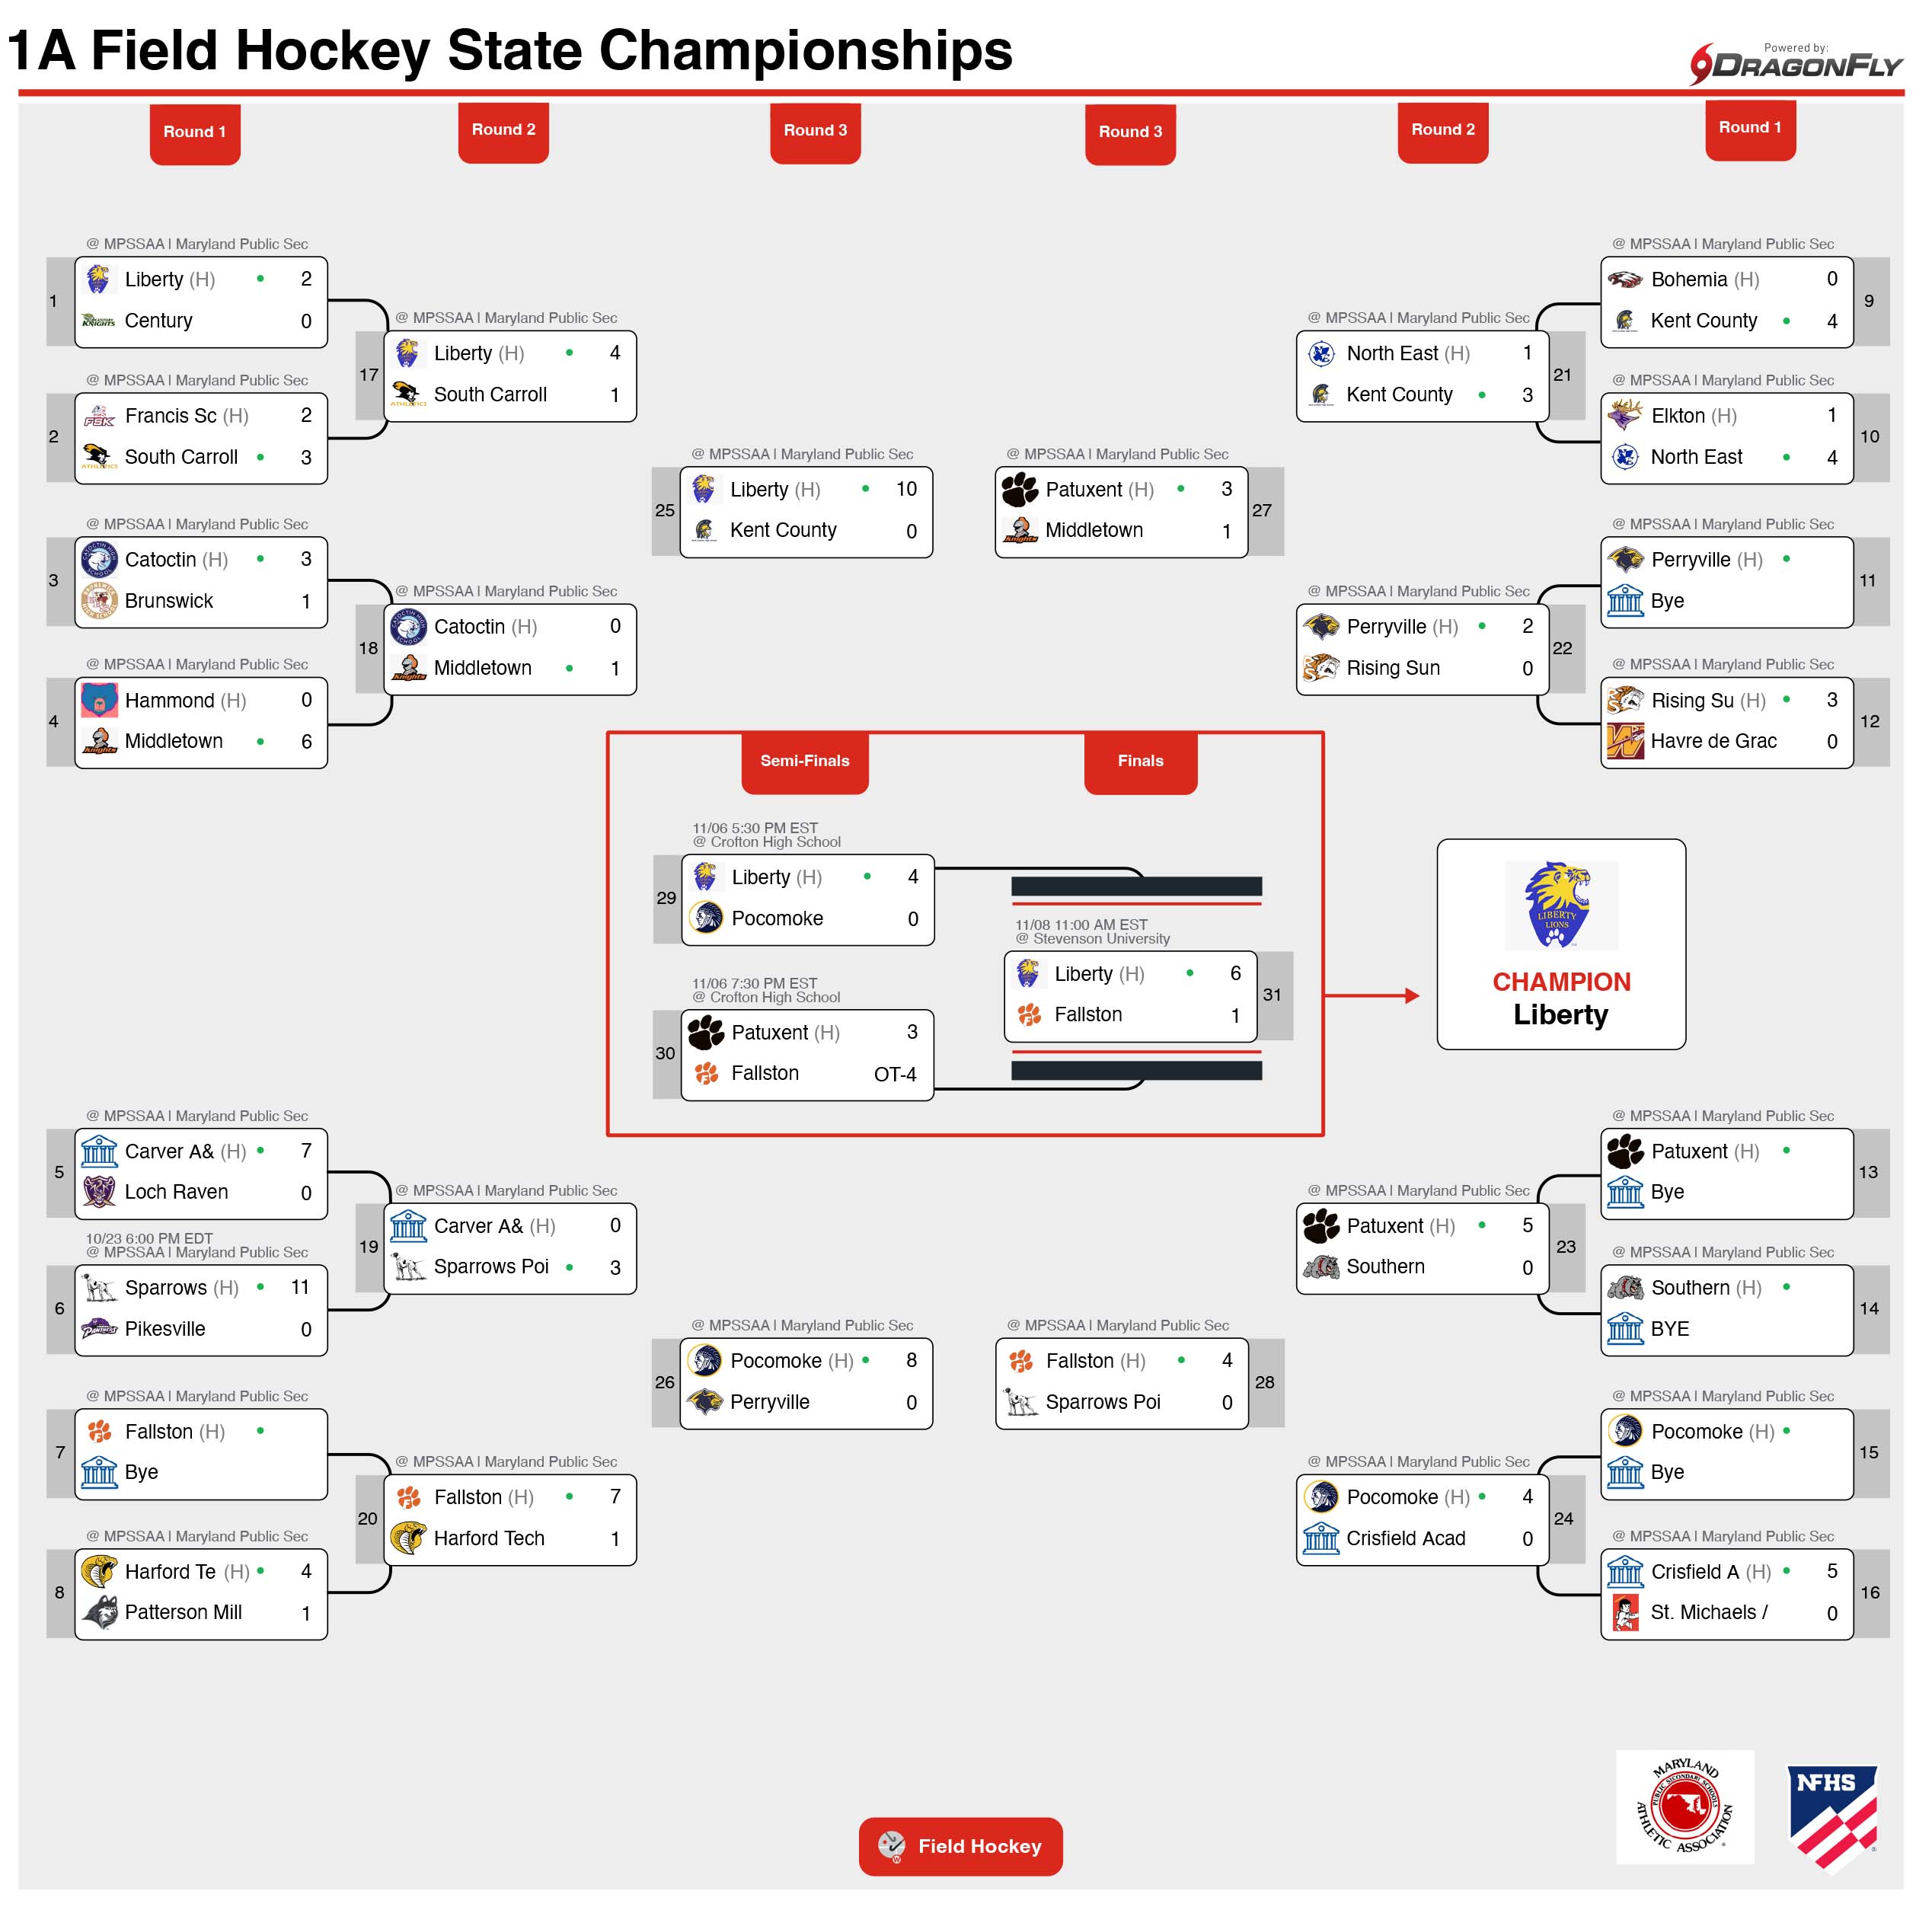Click Bohemia team name in game 9
1932x1910 pixels.
tap(1689, 280)
